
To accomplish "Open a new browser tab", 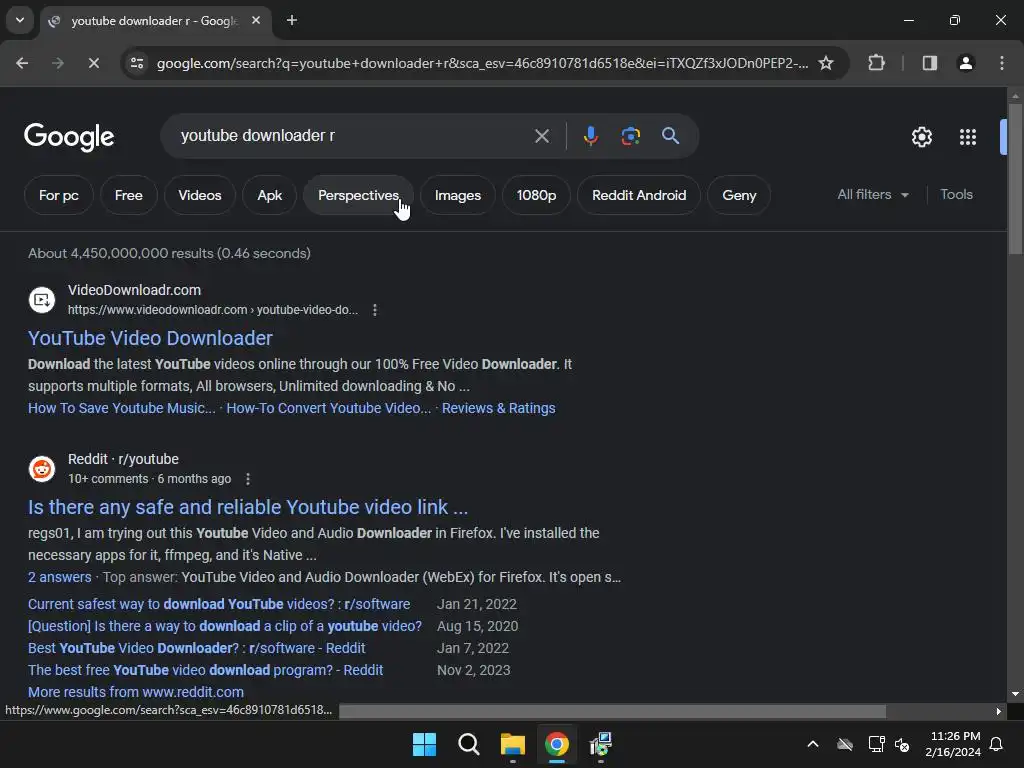I will [x=292, y=21].
